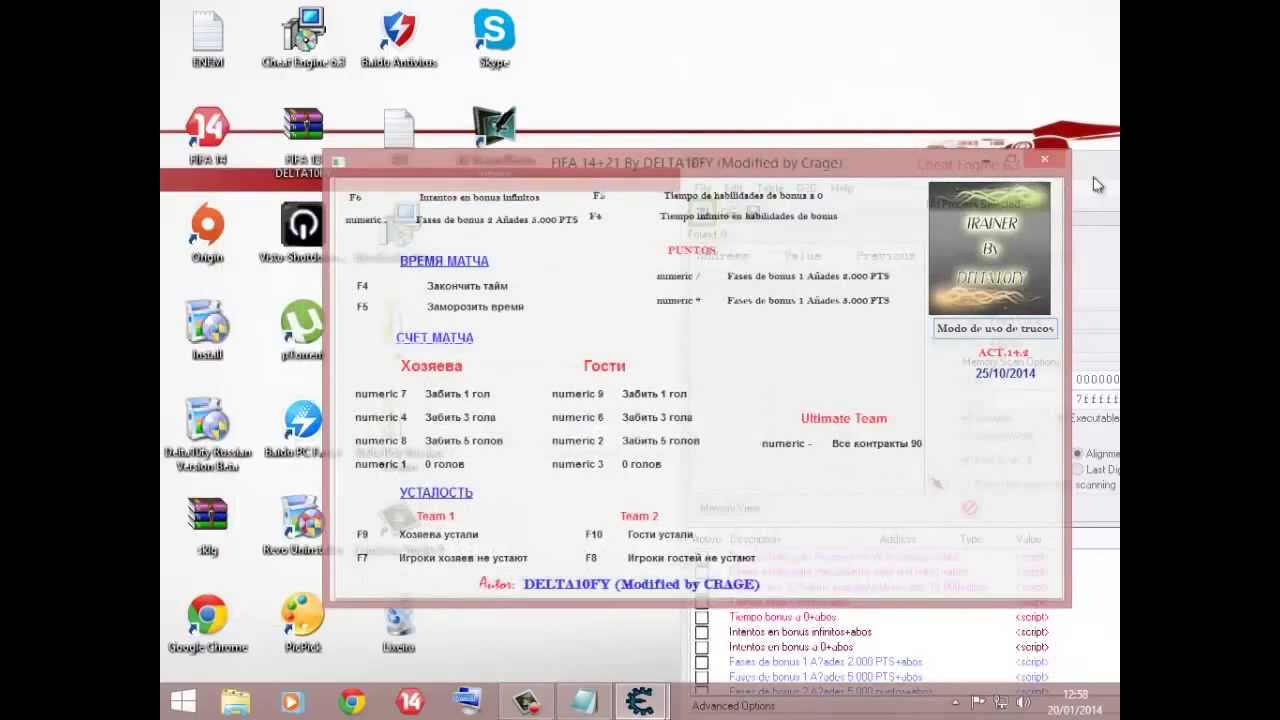Open the Baidu PC Faster desktop shortcut

302,430
